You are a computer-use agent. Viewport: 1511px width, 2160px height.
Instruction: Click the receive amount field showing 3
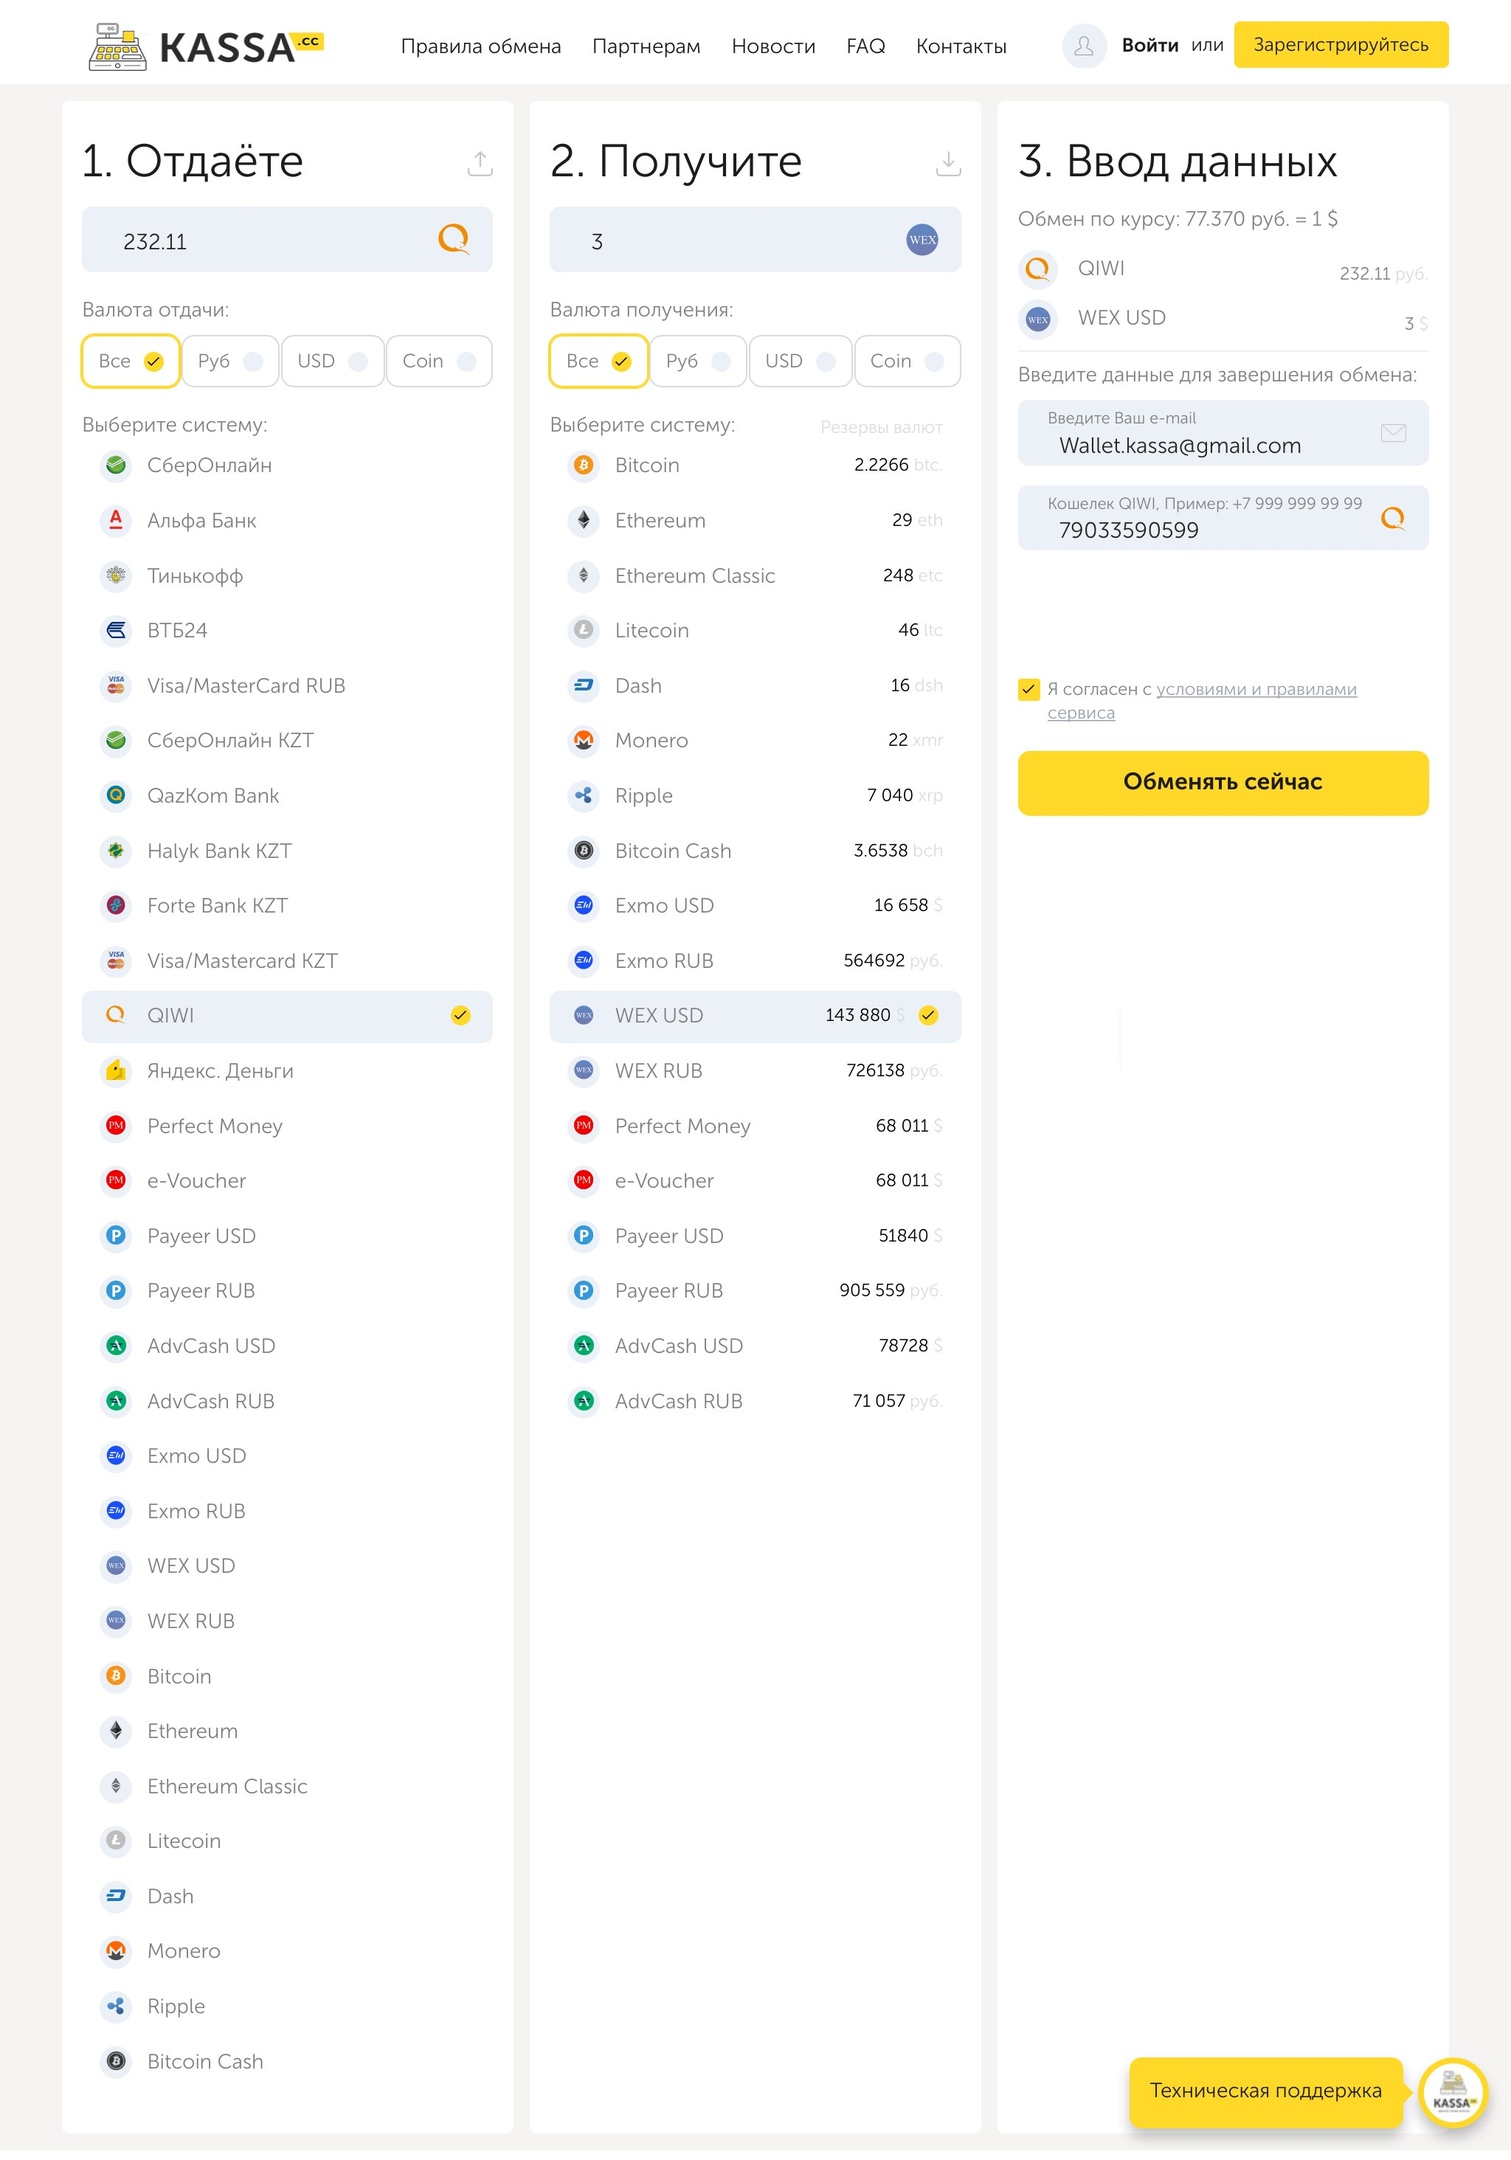[x=755, y=240]
